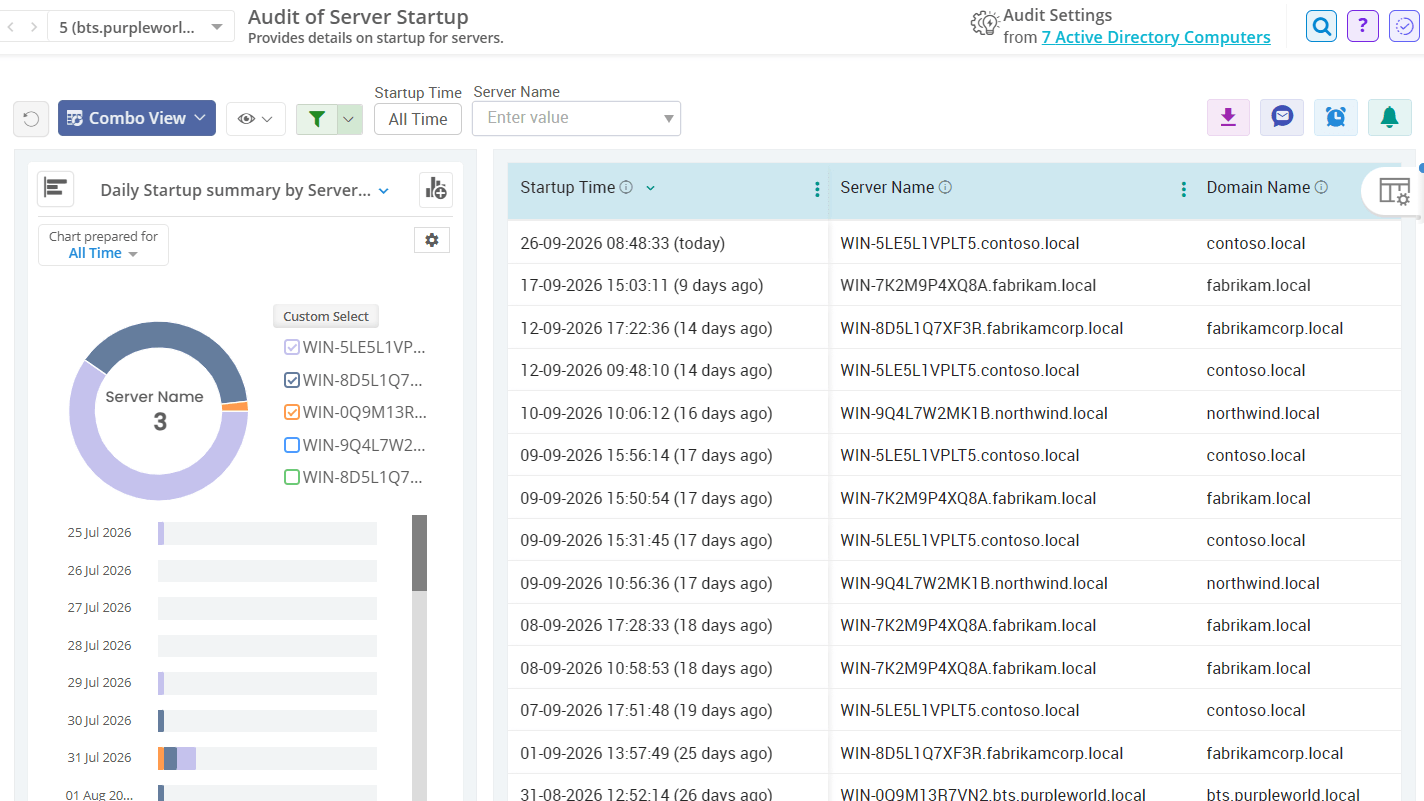The image size is (1424, 801).
Task: Check the WIN-9Q4L7W2 legend checkbox
Action: point(292,445)
